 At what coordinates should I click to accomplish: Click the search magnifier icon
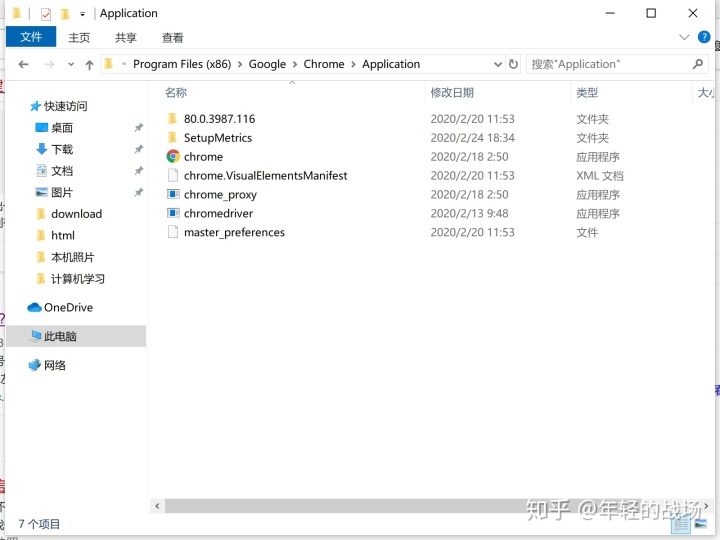698,64
